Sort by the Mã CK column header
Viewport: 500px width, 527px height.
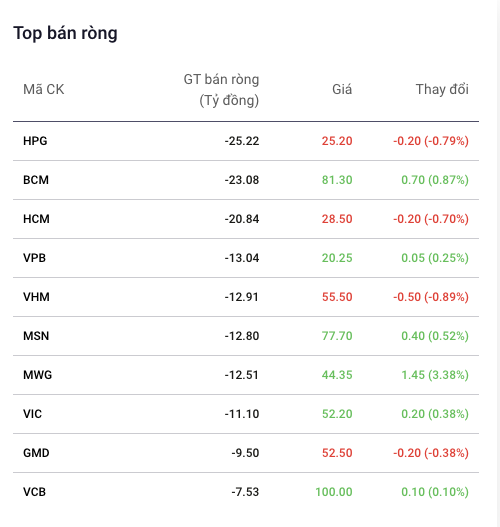[x=43, y=89]
